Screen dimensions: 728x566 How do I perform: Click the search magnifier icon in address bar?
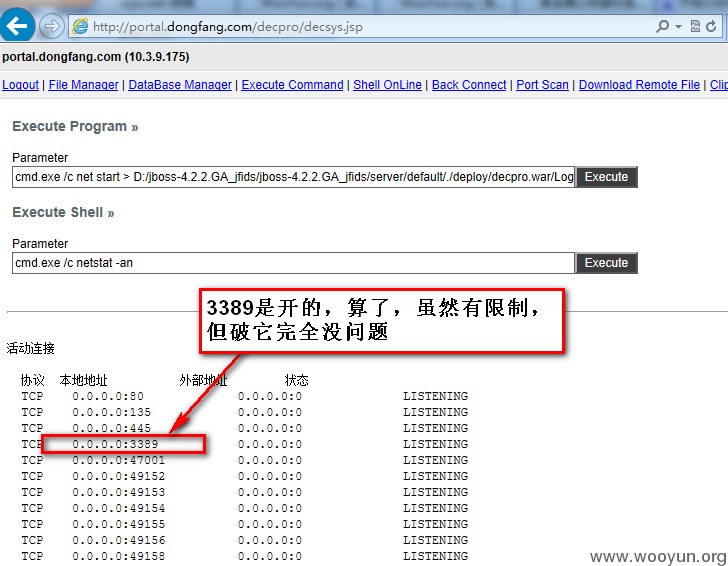[x=663, y=26]
